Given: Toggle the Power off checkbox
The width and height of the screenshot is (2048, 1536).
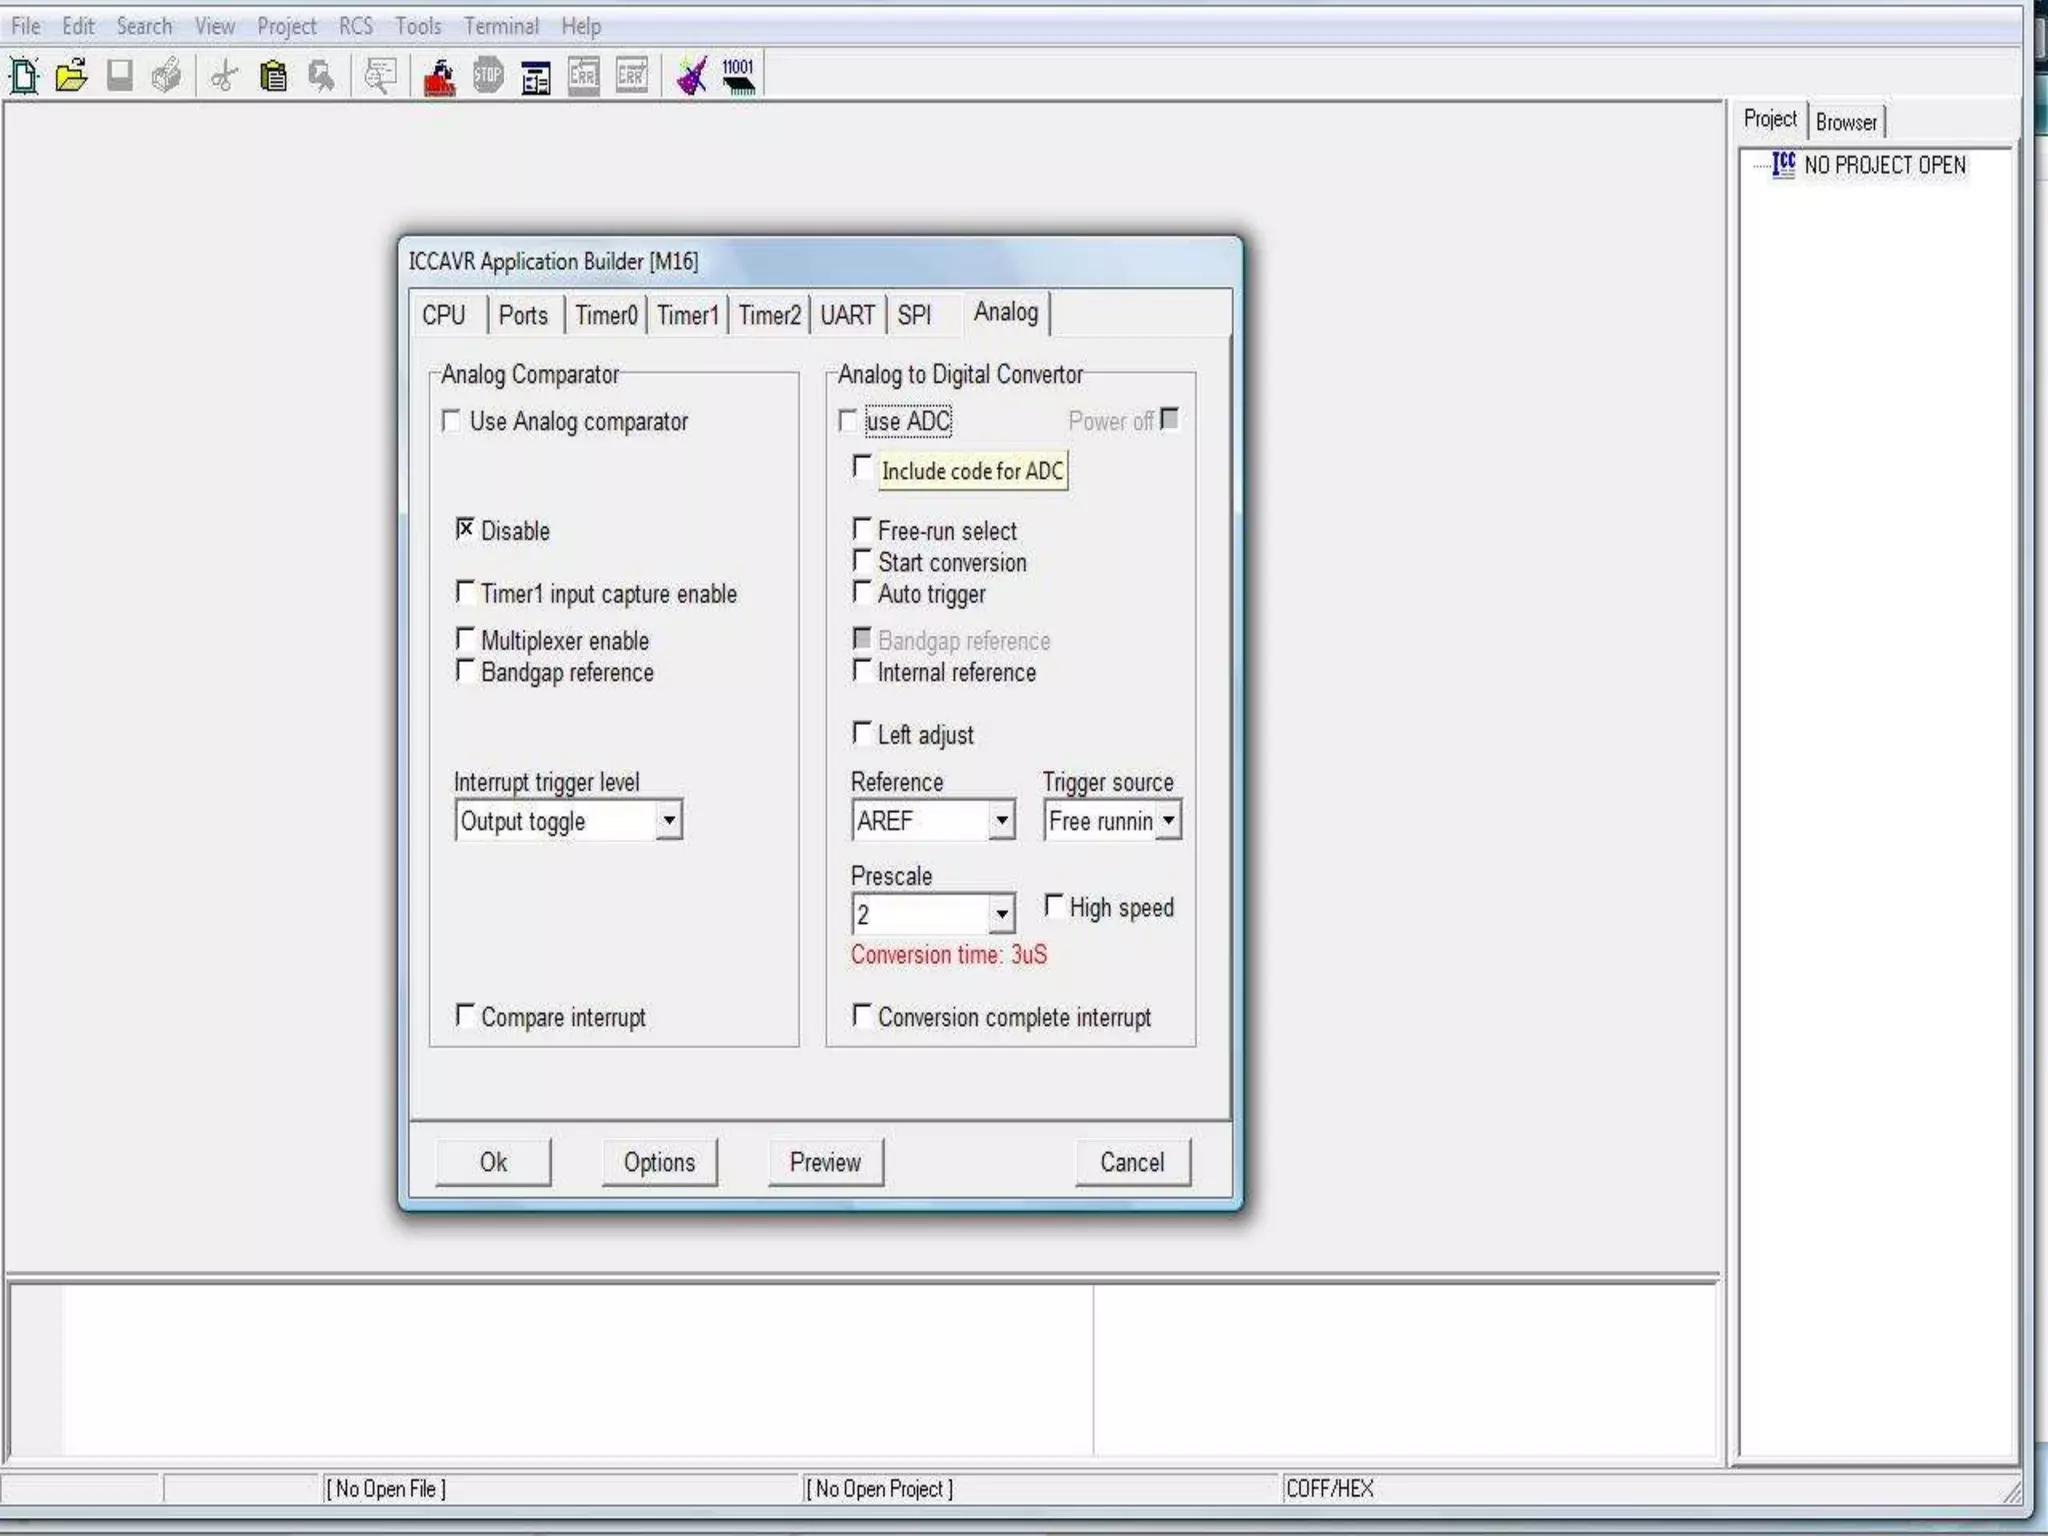Looking at the screenshot, I should click(x=1170, y=418).
